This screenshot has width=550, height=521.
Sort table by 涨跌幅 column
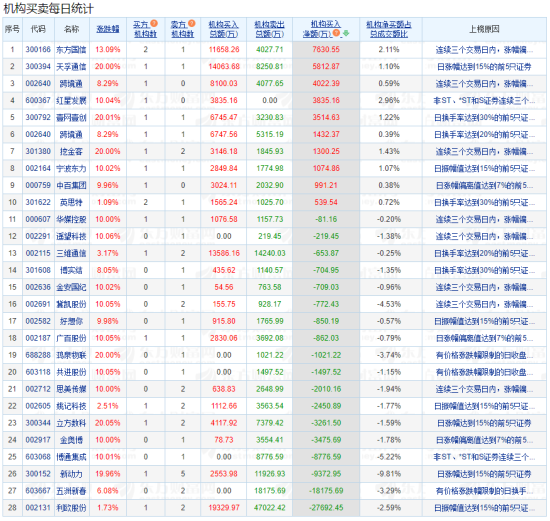point(108,29)
